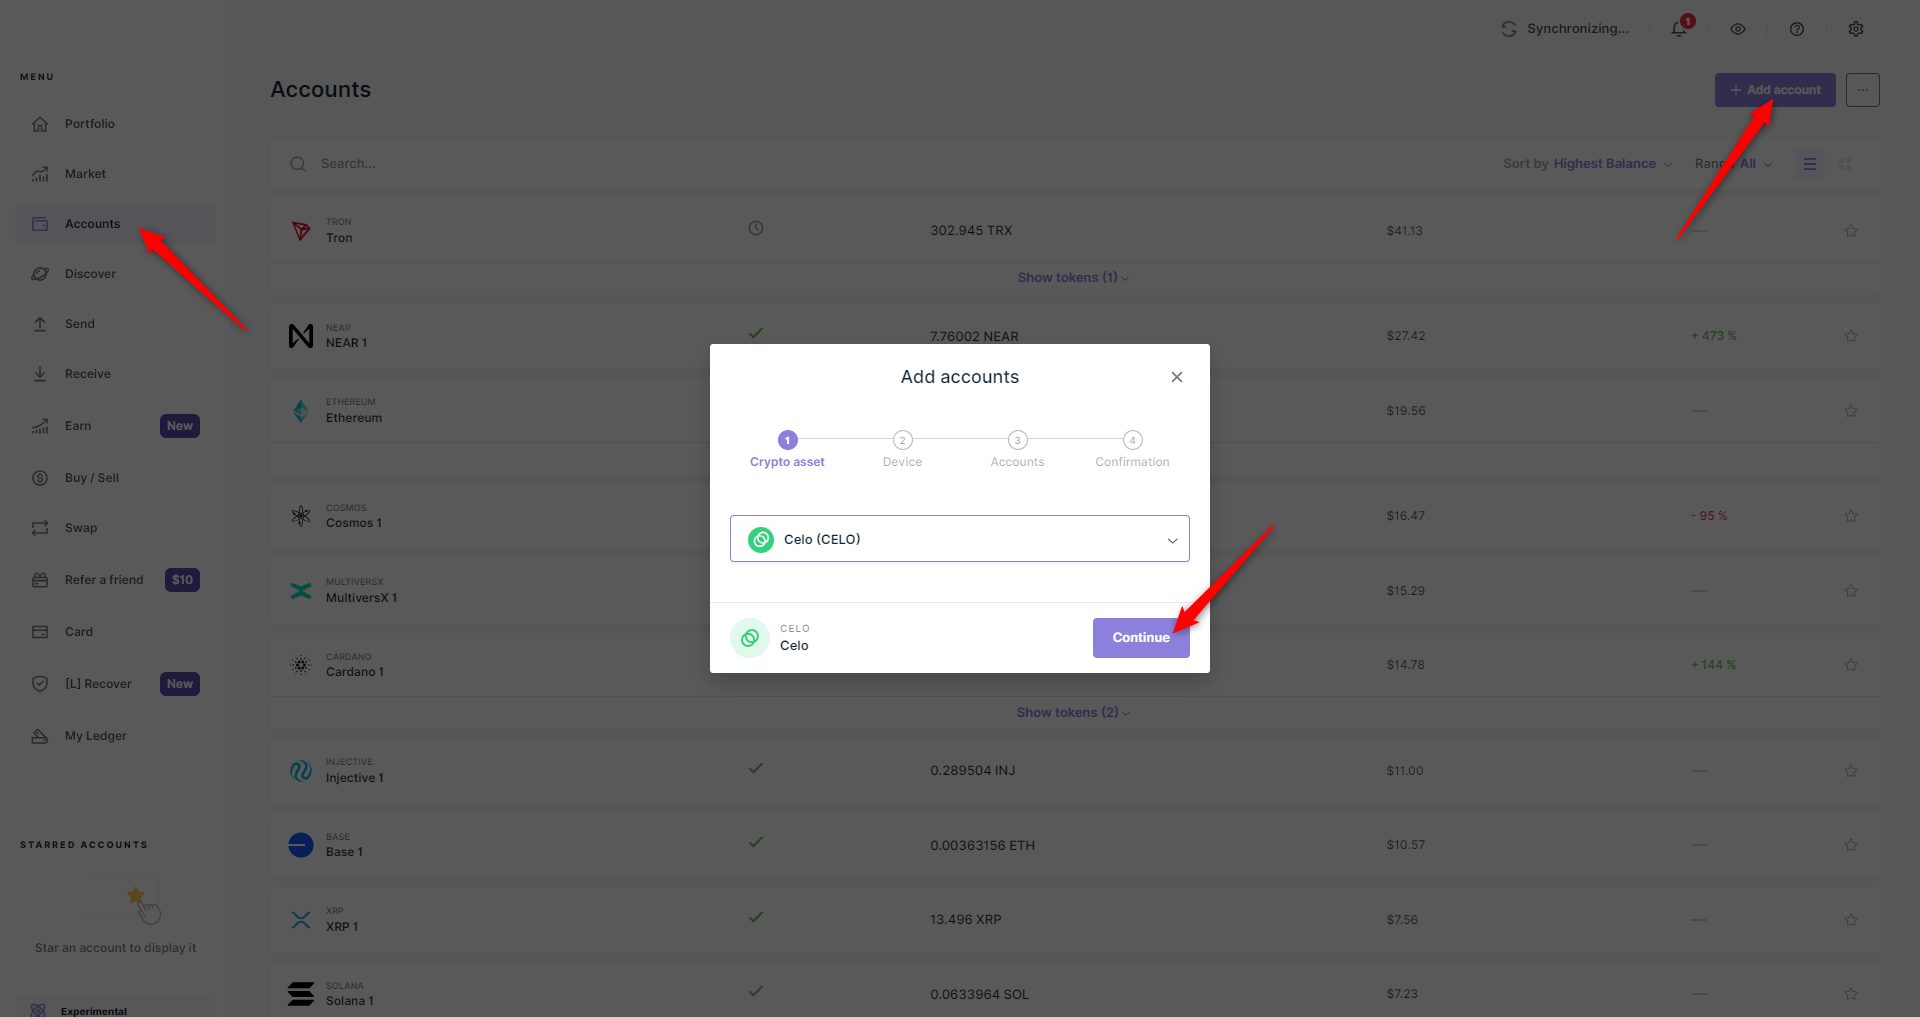Open the Discover page
Viewport: 1920px width, 1017px height.
pyautogui.click(x=115, y=274)
